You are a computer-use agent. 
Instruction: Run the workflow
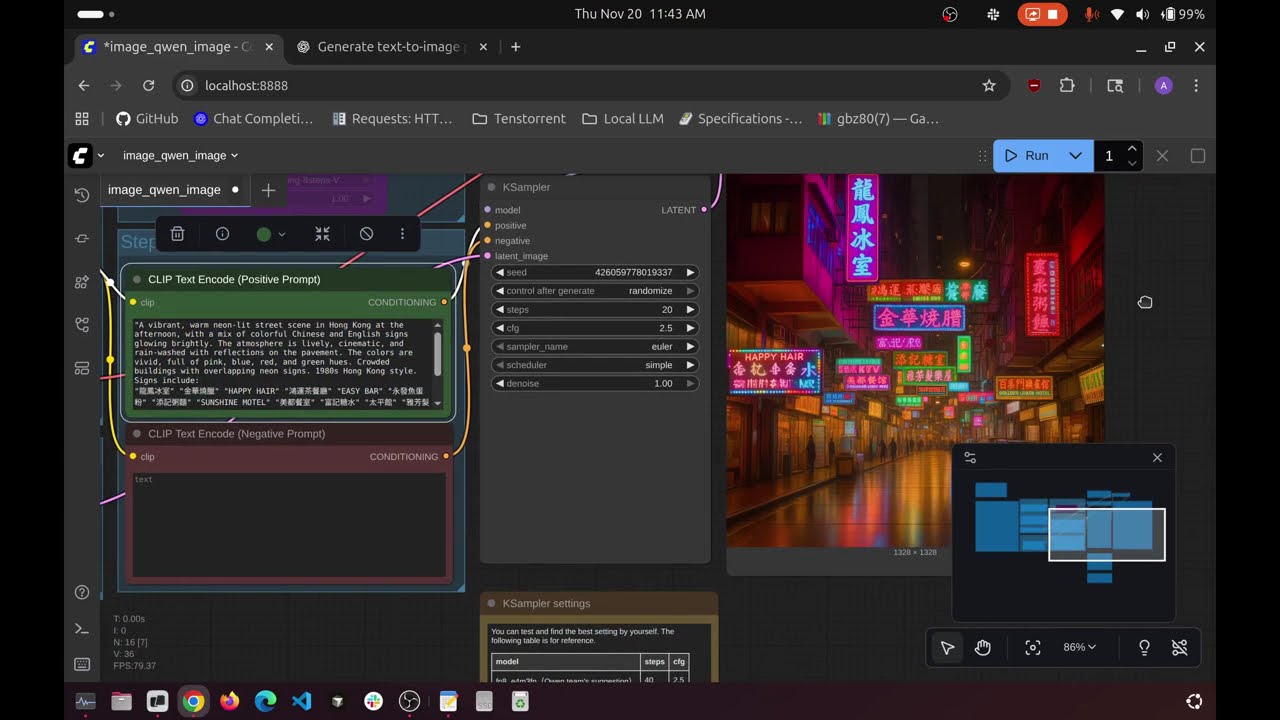point(1027,155)
